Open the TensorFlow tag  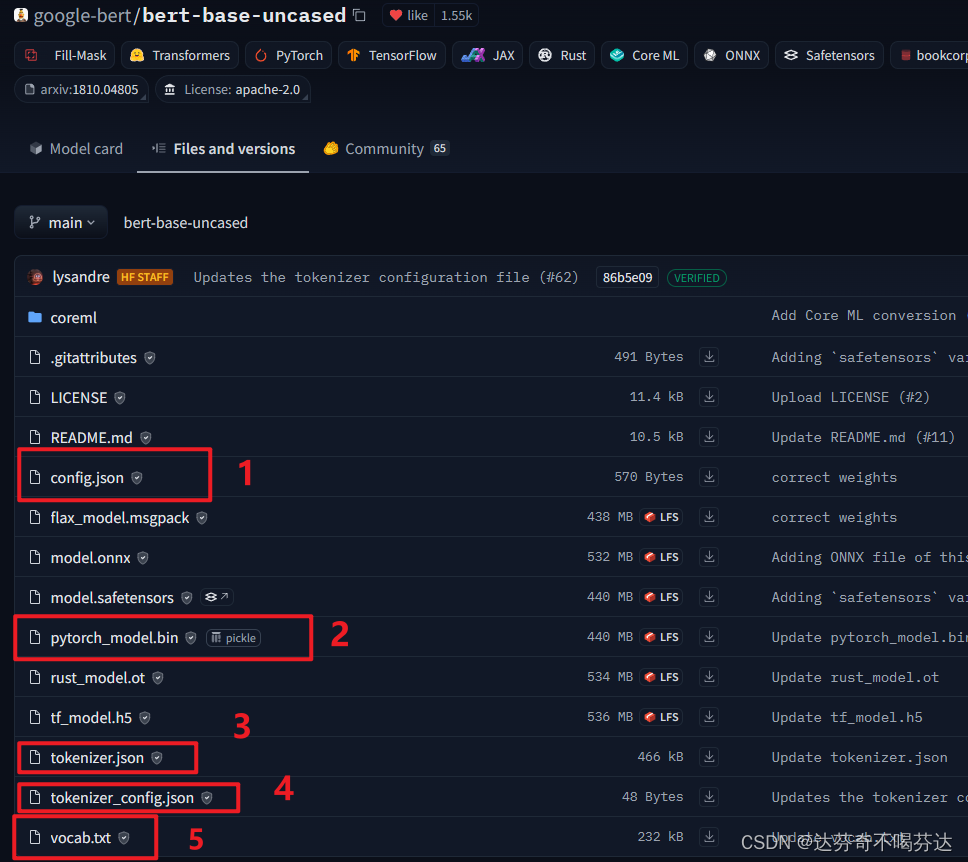[391, 56]
